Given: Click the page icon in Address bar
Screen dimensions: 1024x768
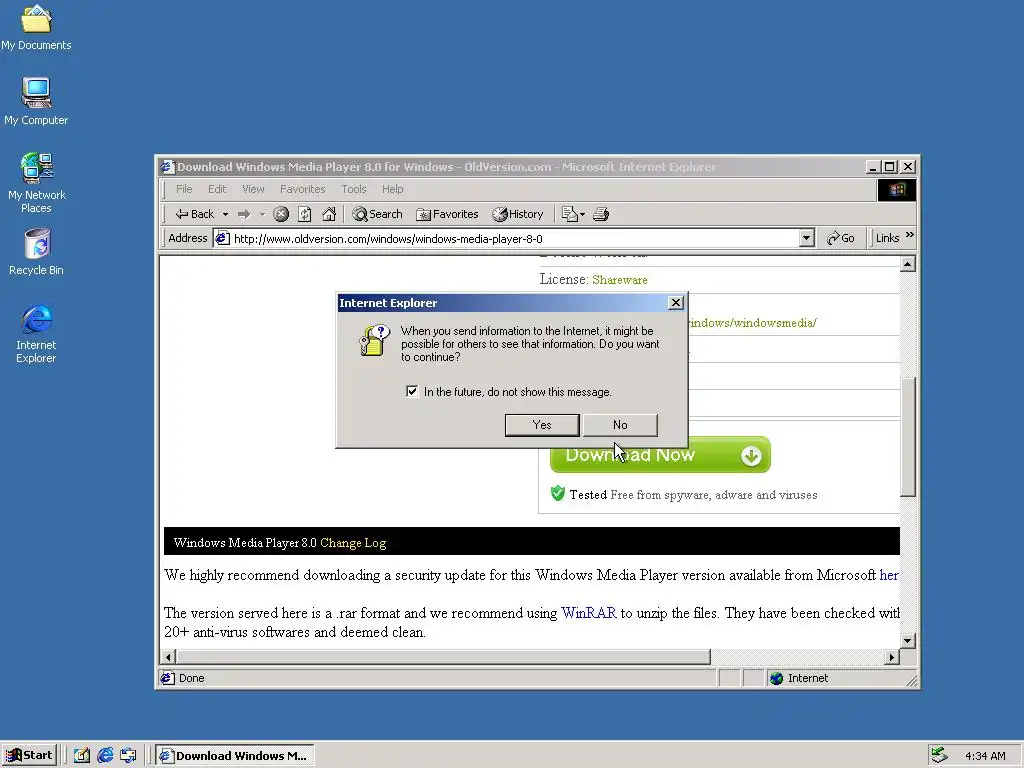Looking at the screenshot, I should tap(223, 238).
